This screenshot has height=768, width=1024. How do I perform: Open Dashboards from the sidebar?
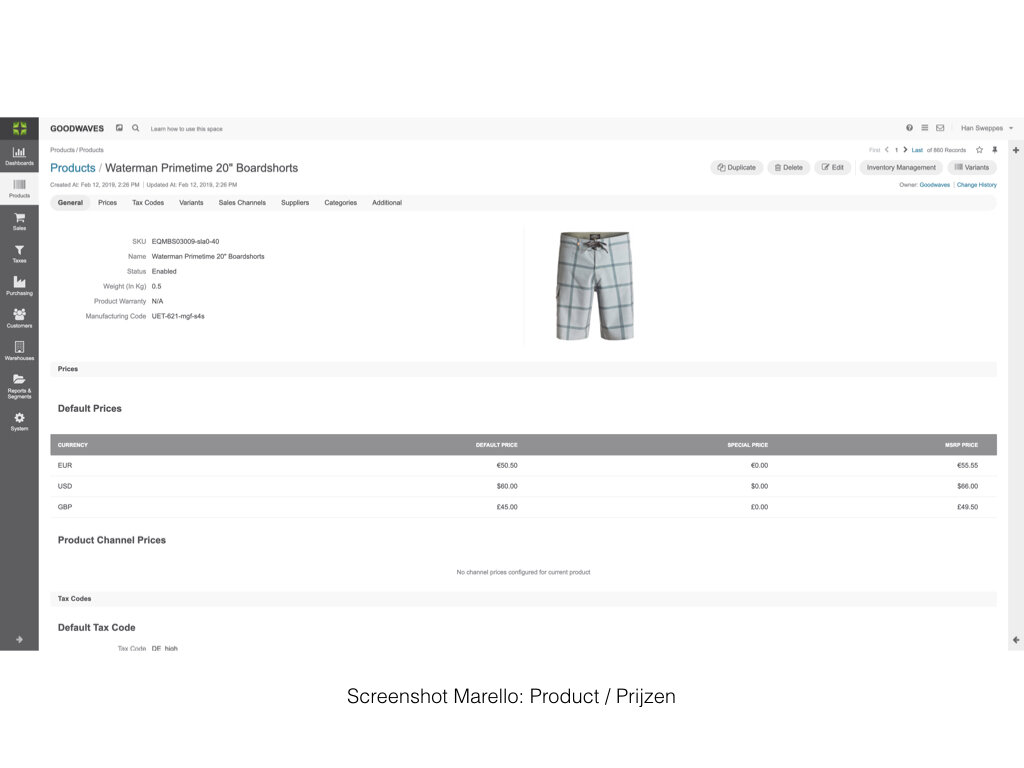[19, 156]
